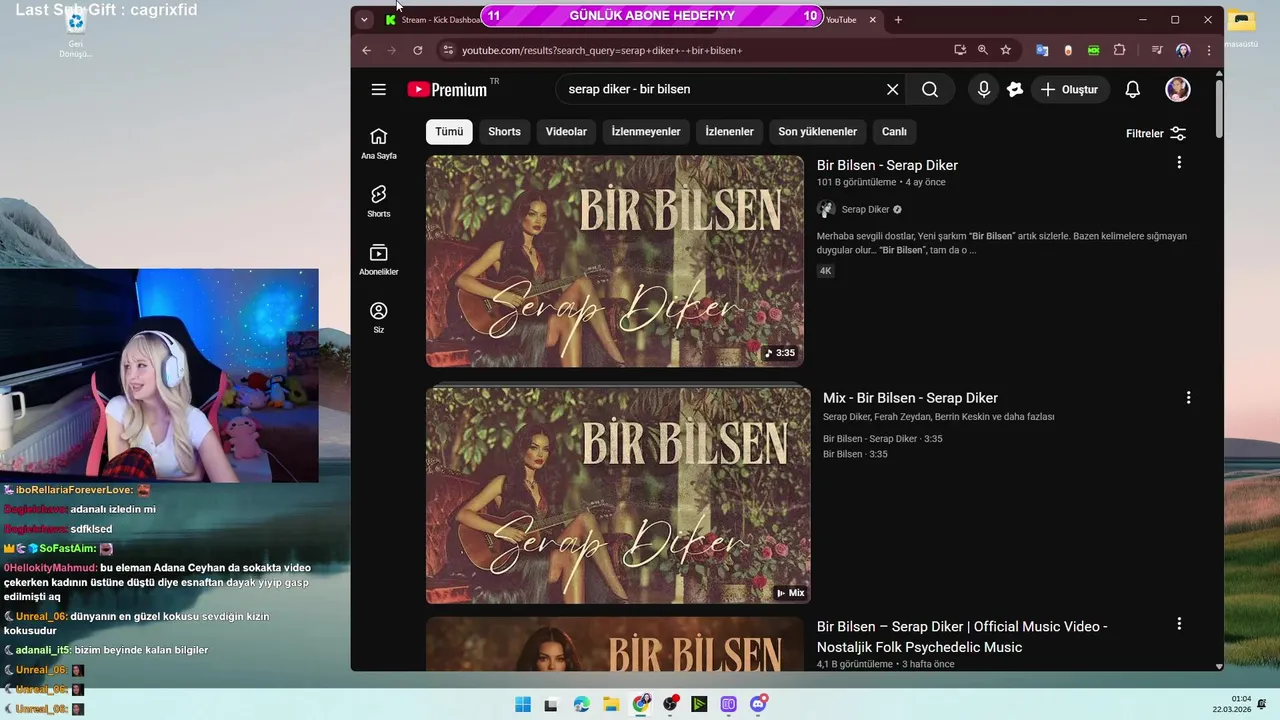This screenshot has height=720, width=1280.
Task: Open site information icon in address bar
Action: pos(448,50)
